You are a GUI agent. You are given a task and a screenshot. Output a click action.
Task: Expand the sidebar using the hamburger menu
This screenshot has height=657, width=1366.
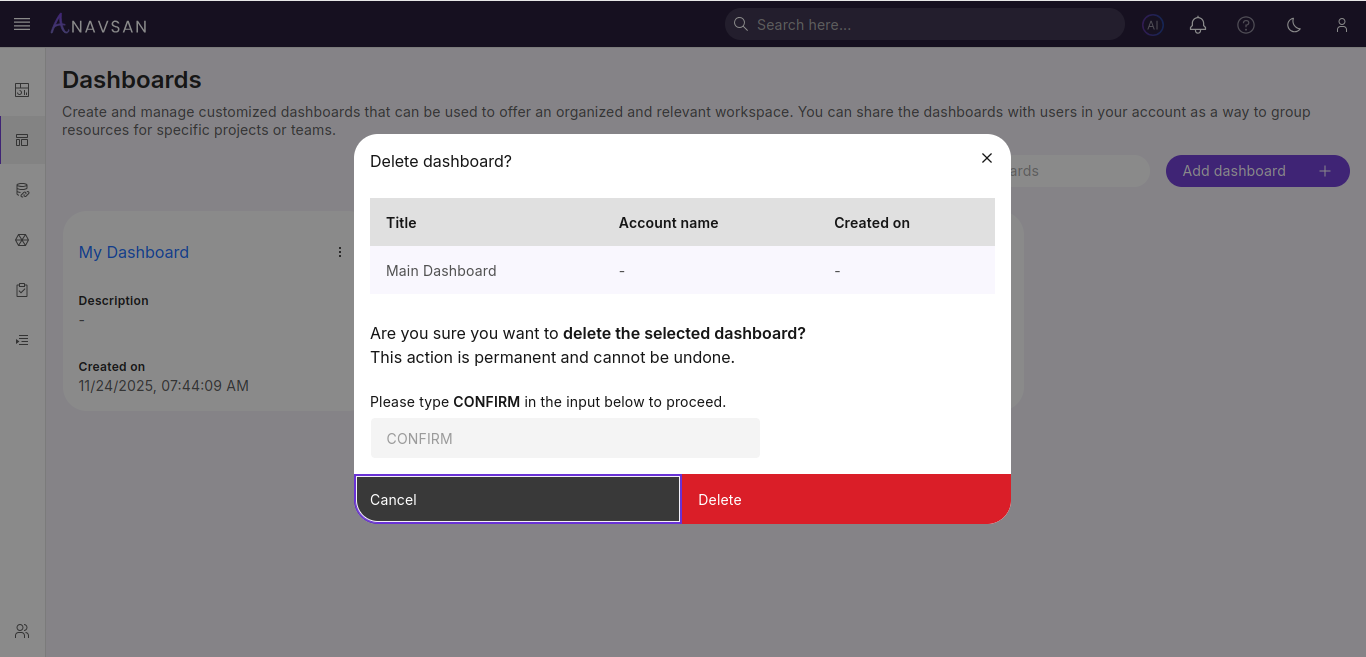click(x=22, y=24)
